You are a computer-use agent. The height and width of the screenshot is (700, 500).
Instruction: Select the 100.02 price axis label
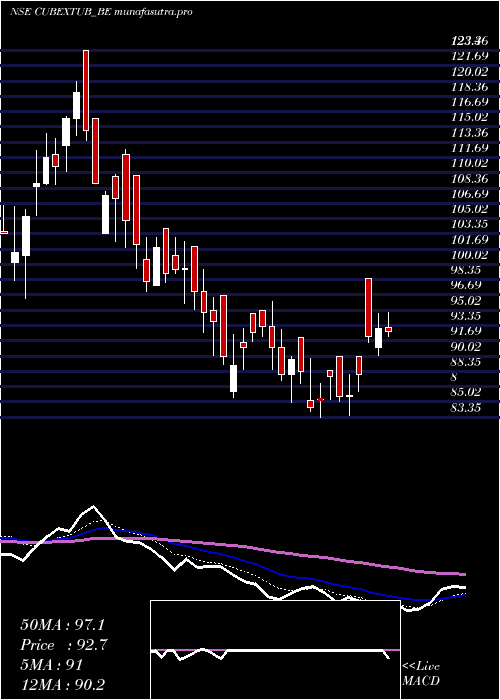coord(469,255)
